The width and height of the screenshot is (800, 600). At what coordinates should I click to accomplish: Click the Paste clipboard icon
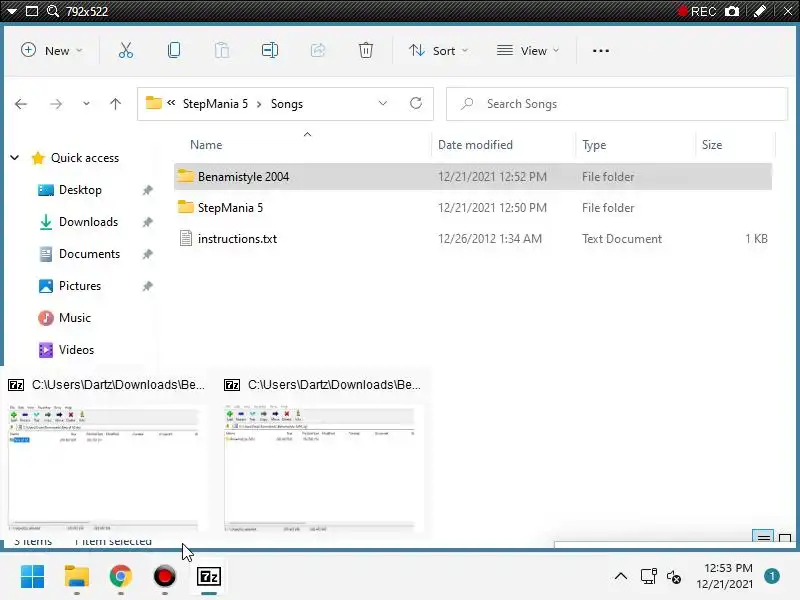(221, 51)
